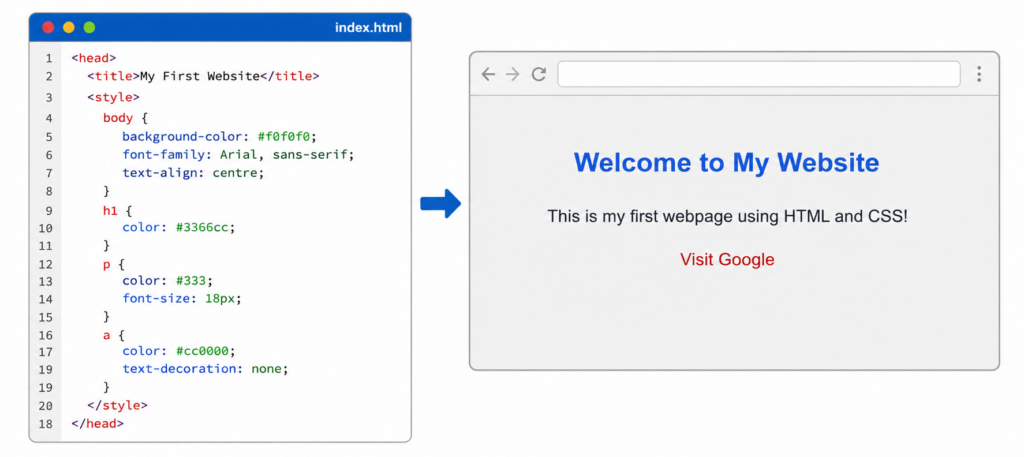Screen dimensions: 1024x457
Task: Click the text-align: centre line
Action: [193, 173]
